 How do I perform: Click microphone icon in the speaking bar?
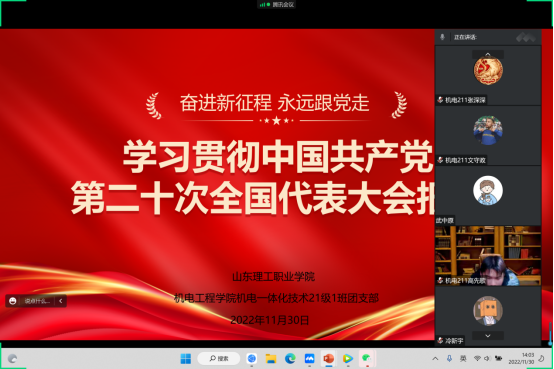click(x=442, y=37)
